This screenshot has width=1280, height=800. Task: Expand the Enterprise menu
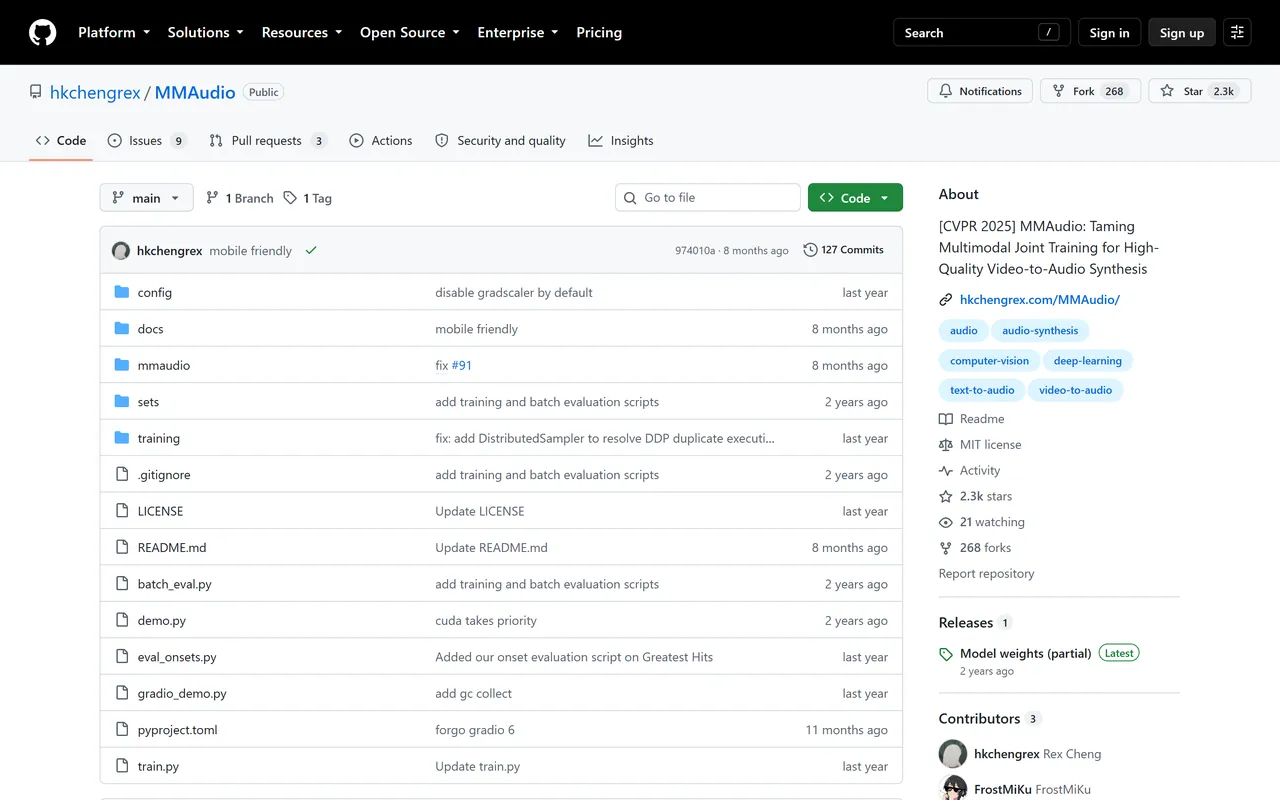pyautogui.click(x=518, y=33)
